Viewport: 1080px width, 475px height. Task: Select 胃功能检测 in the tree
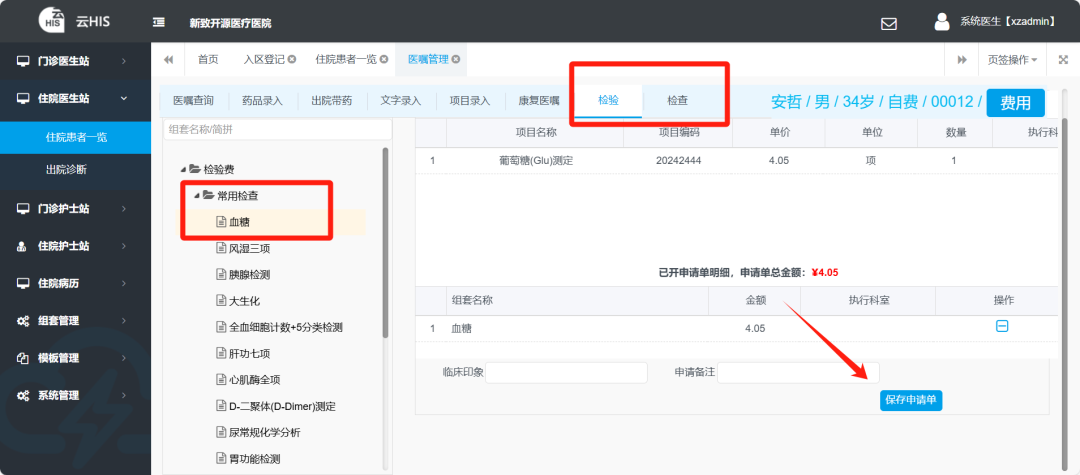pos(255,459)
